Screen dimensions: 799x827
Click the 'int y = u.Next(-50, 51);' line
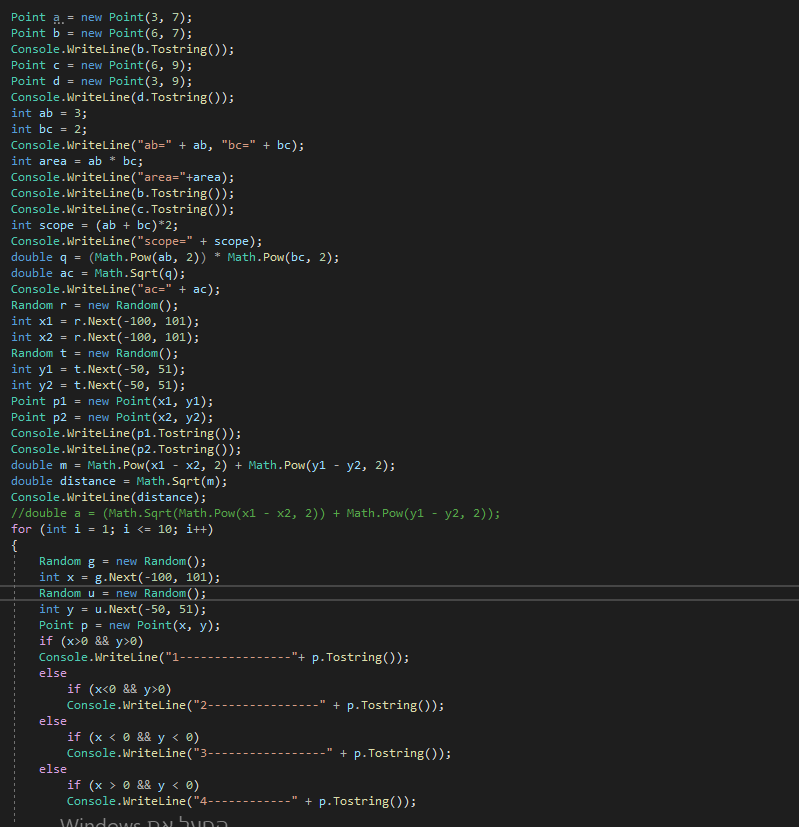coord(123,609)
